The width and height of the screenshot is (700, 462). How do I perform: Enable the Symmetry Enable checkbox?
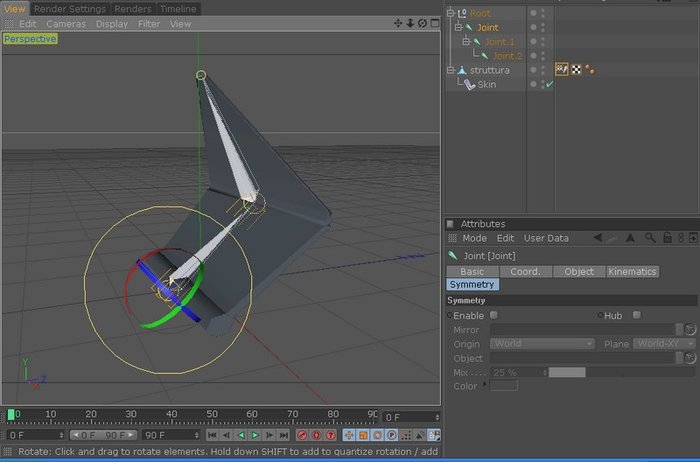[x=494, y=315]
